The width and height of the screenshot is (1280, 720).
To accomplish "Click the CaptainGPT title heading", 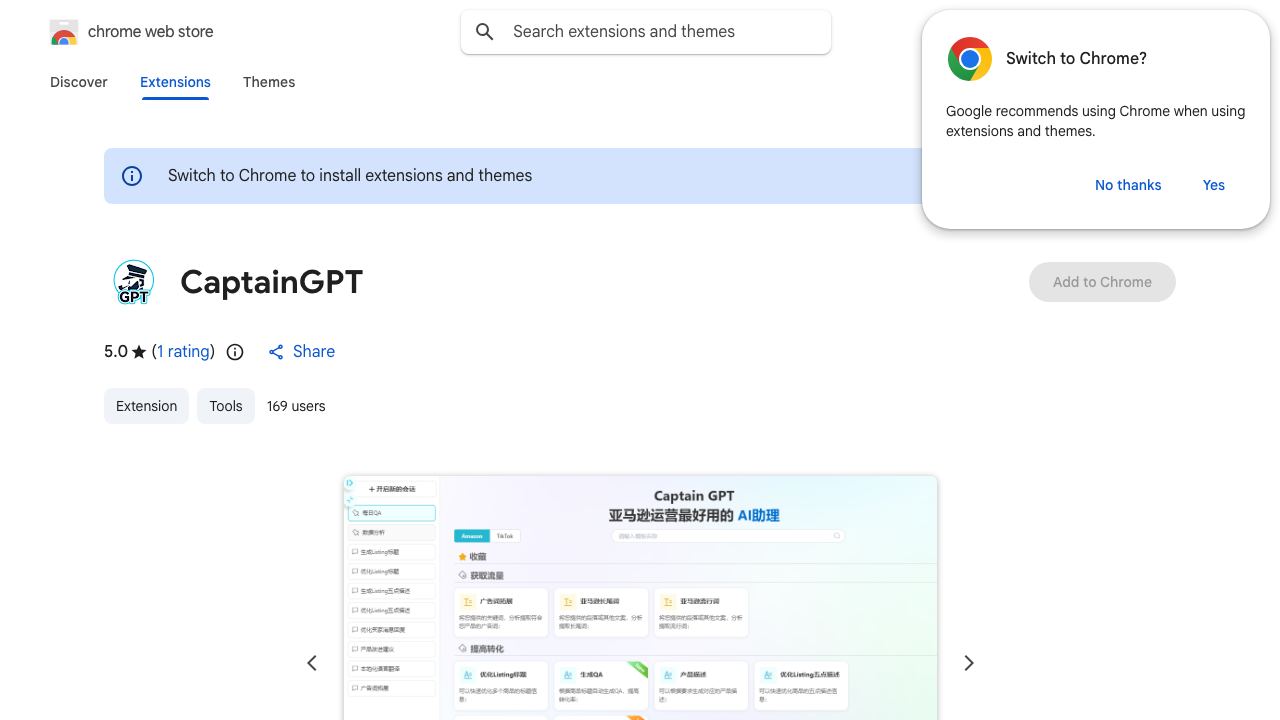I will coord(271,282).
